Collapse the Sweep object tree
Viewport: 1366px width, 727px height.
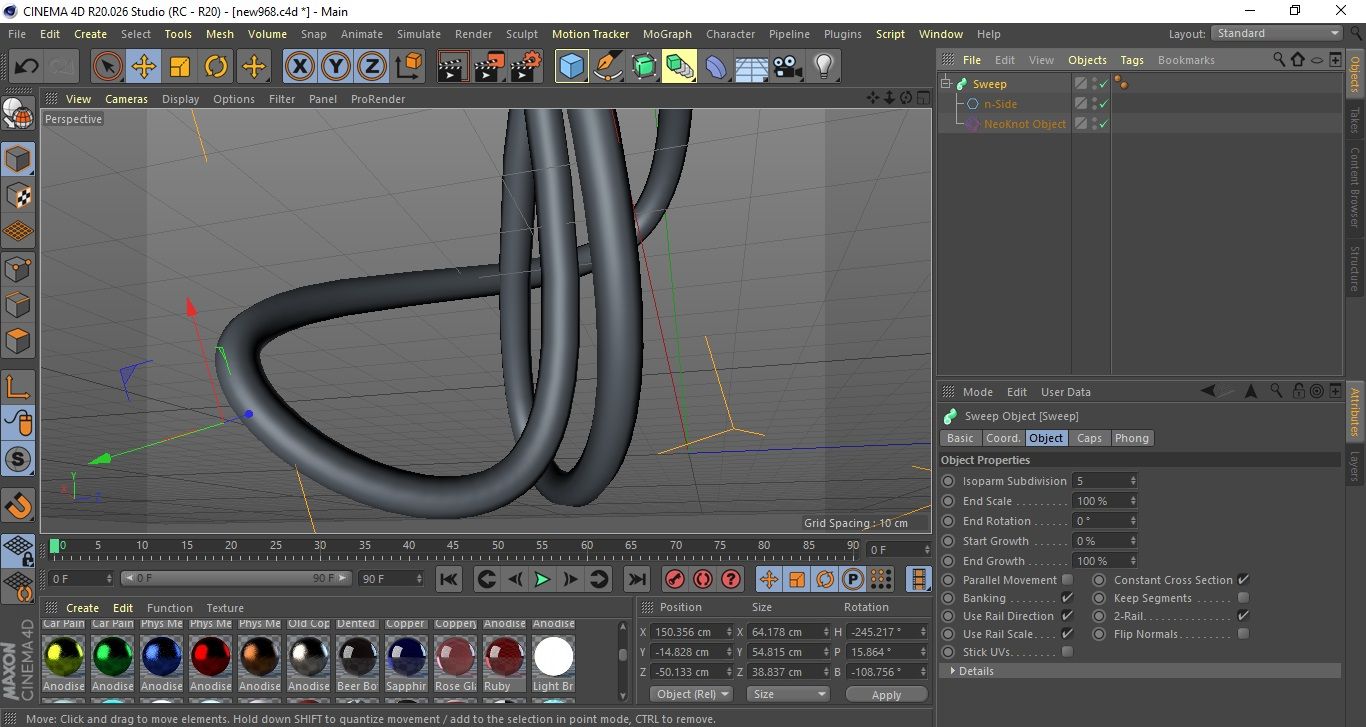(x=946, y=84)
